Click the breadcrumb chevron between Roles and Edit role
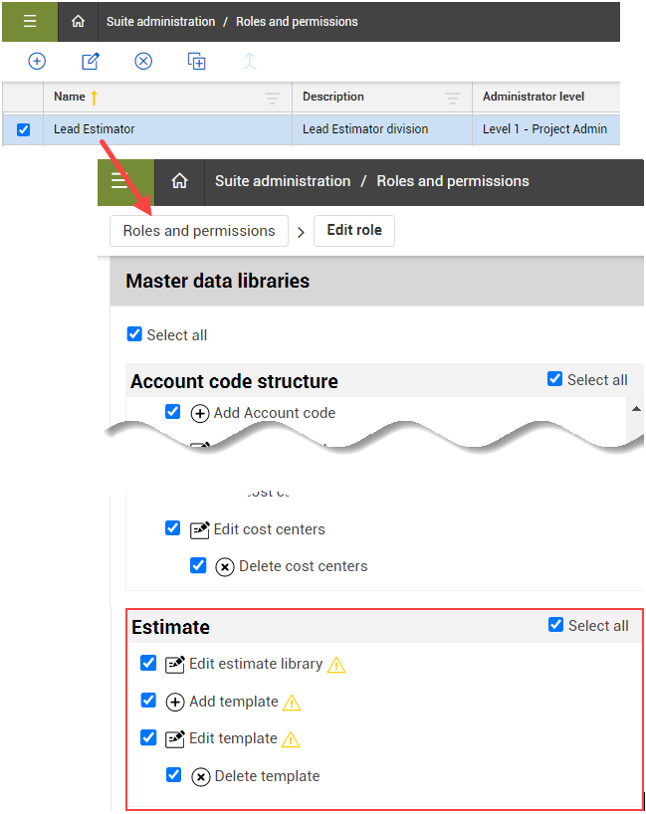The image size is (646, 814). tap(301, 230)
